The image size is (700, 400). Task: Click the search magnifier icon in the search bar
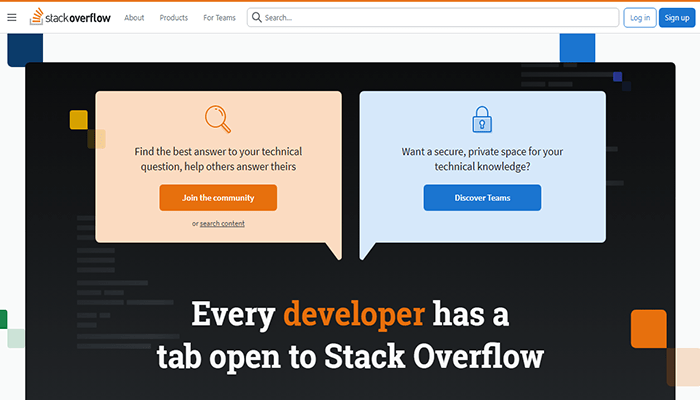[257, 17]
